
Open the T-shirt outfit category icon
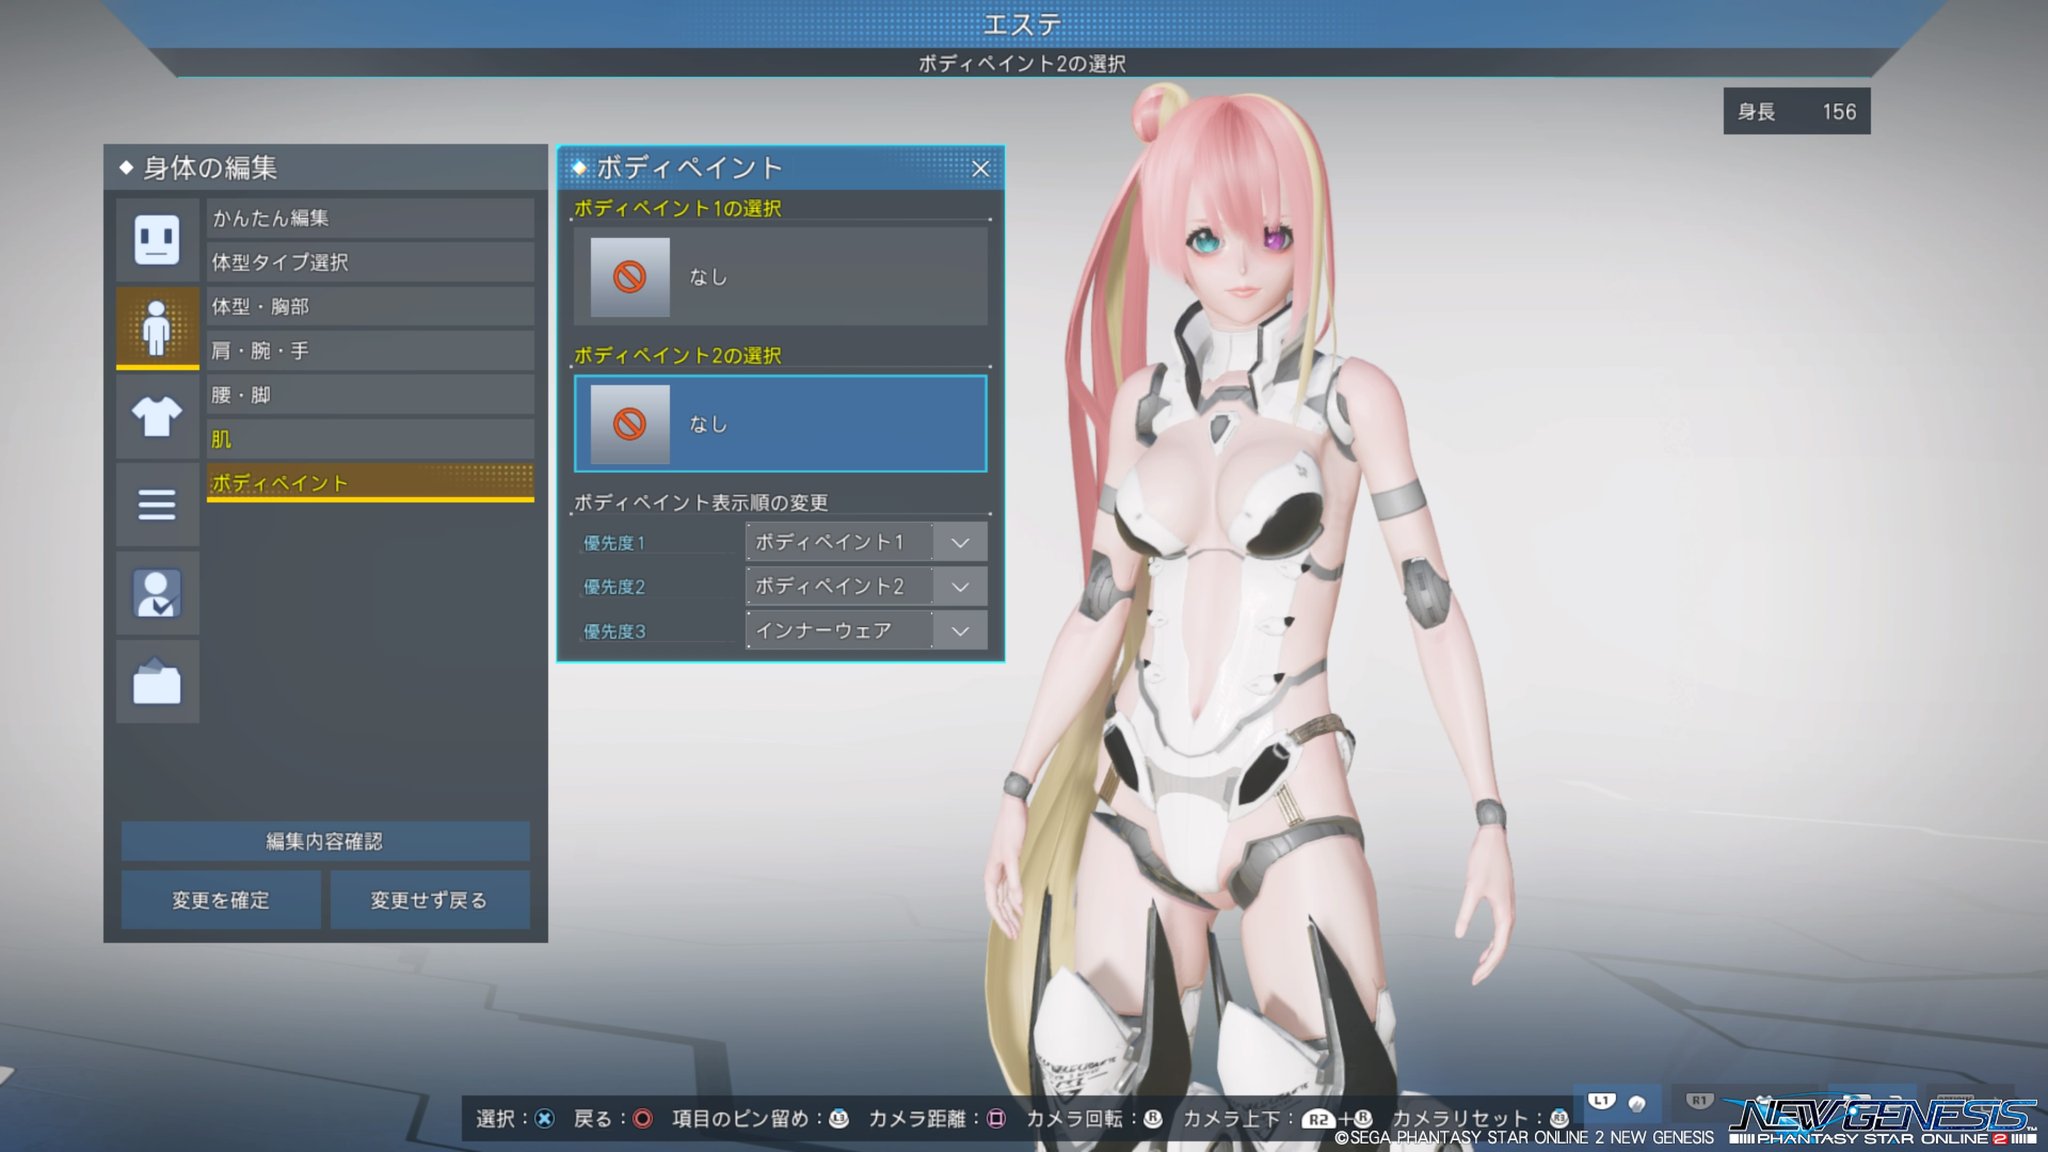click(x=157, y=416)
